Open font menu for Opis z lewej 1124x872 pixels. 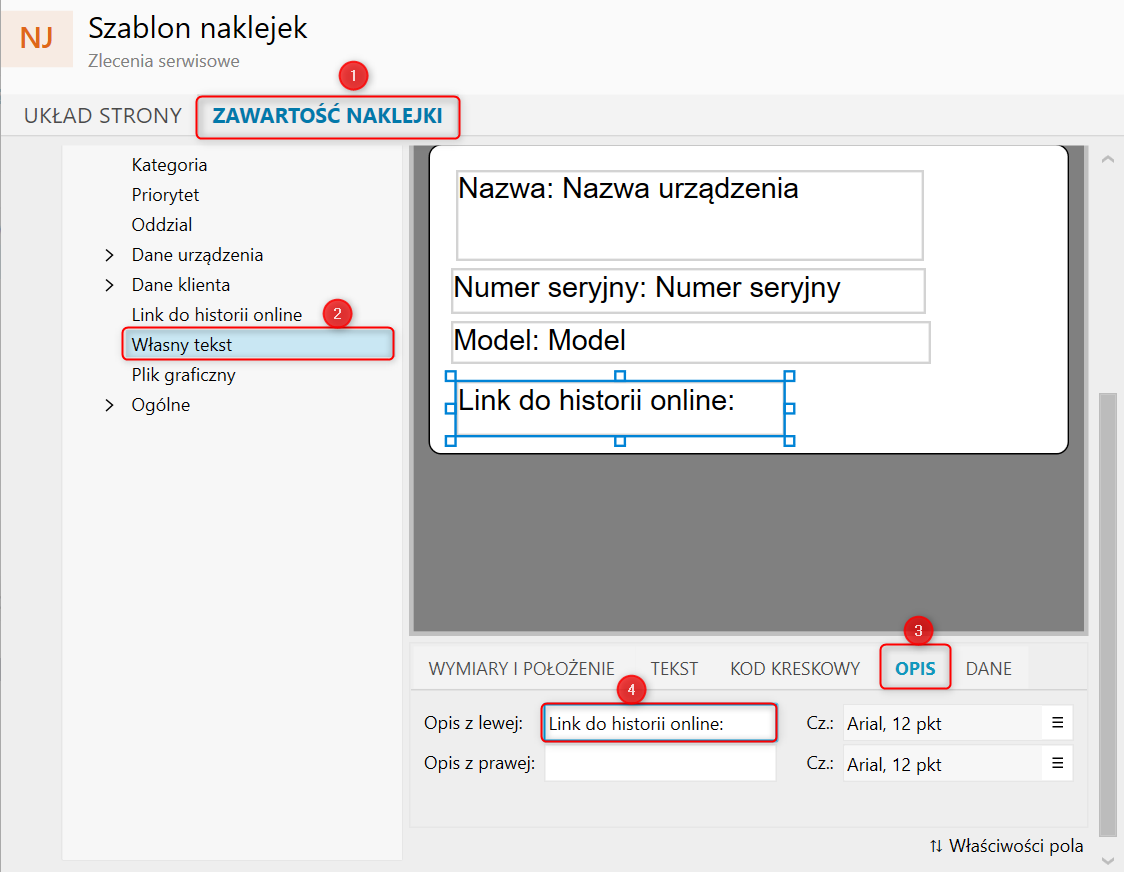1057,723
